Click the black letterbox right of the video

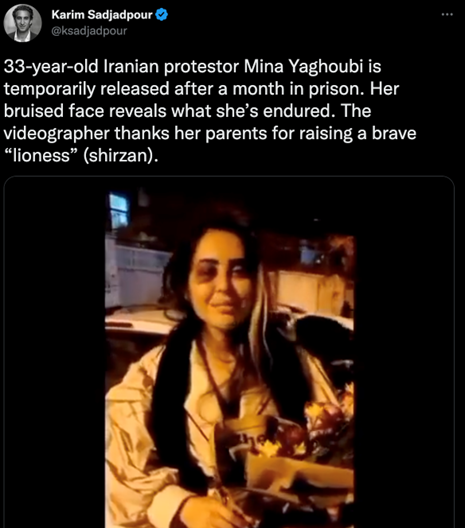tap(404, 352)
